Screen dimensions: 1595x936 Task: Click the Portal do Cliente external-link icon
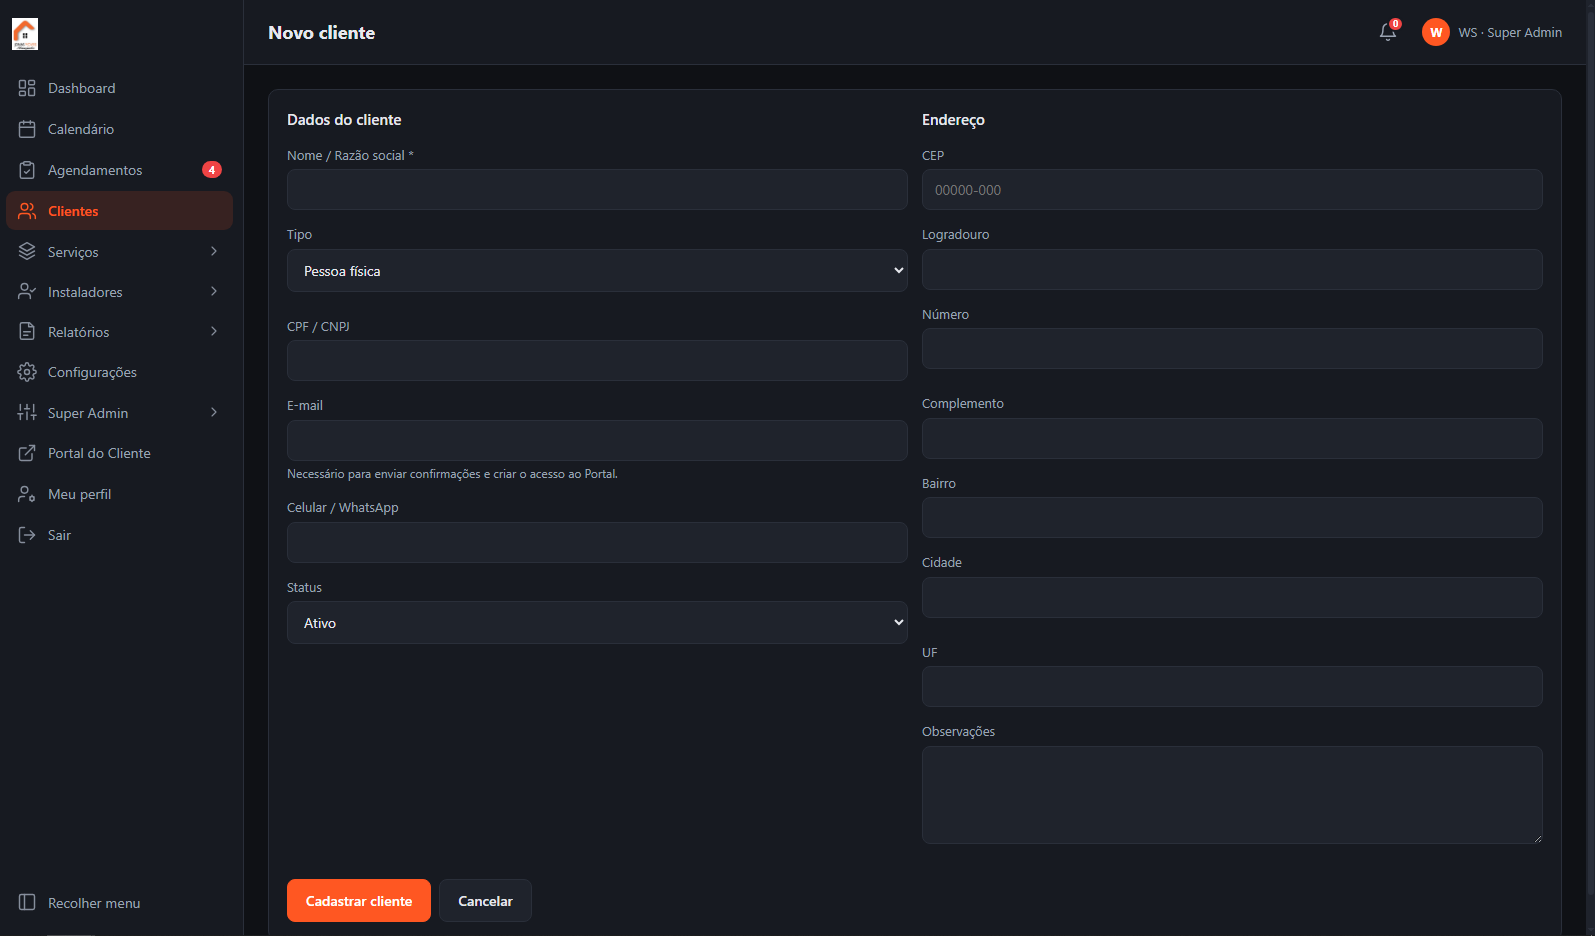(27, 453)
